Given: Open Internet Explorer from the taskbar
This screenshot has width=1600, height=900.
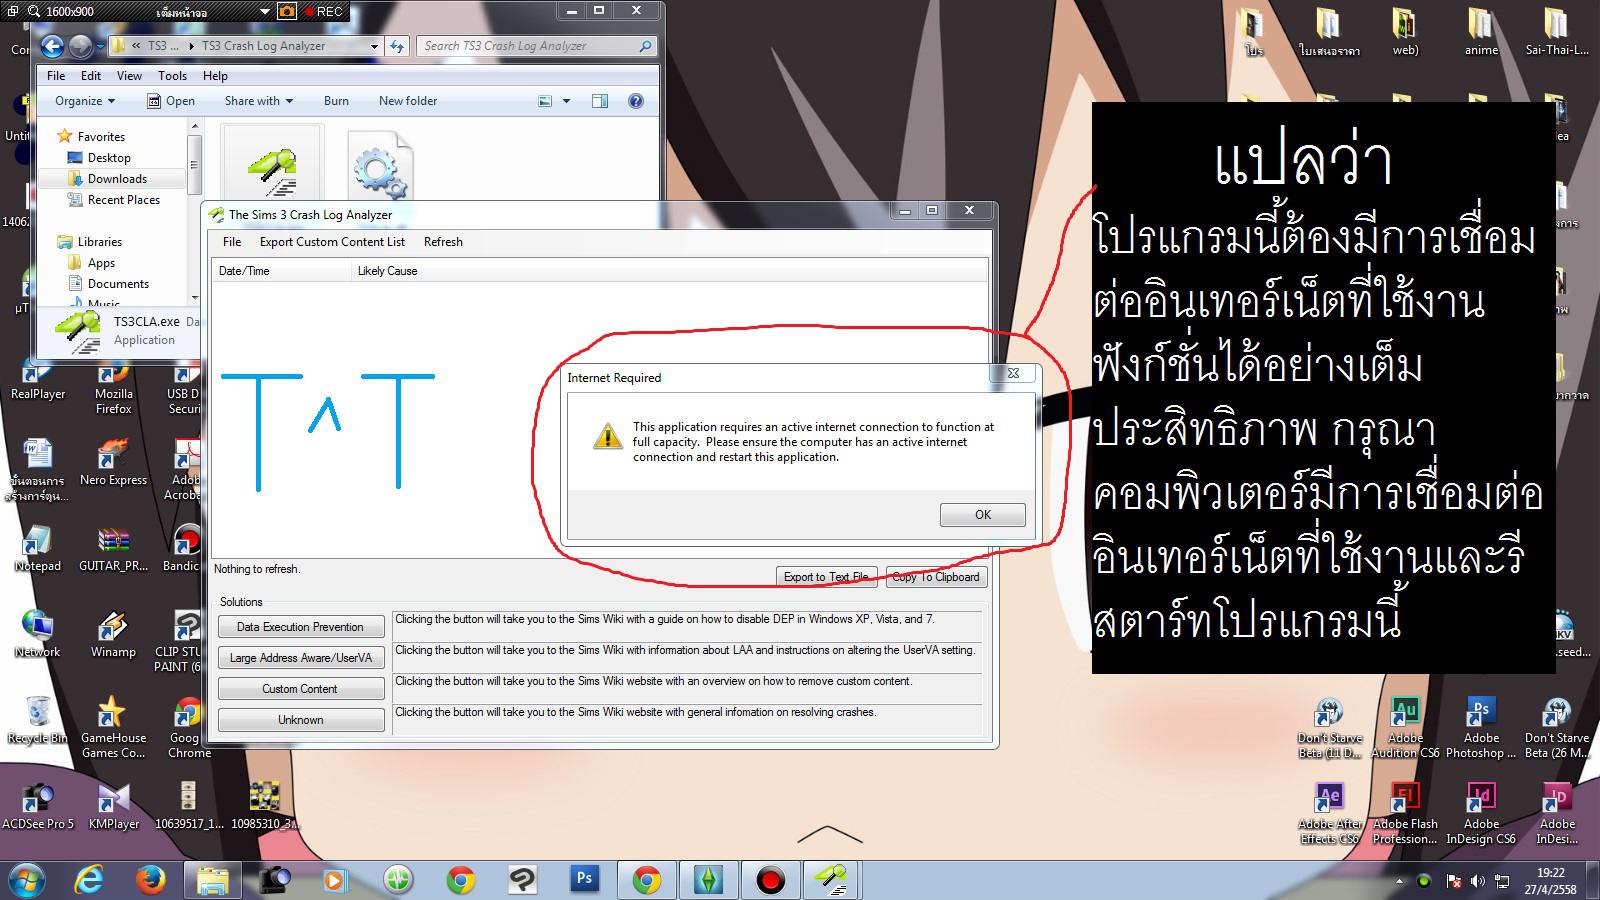Looking at the screenshot, I should [x=89, y=880].
